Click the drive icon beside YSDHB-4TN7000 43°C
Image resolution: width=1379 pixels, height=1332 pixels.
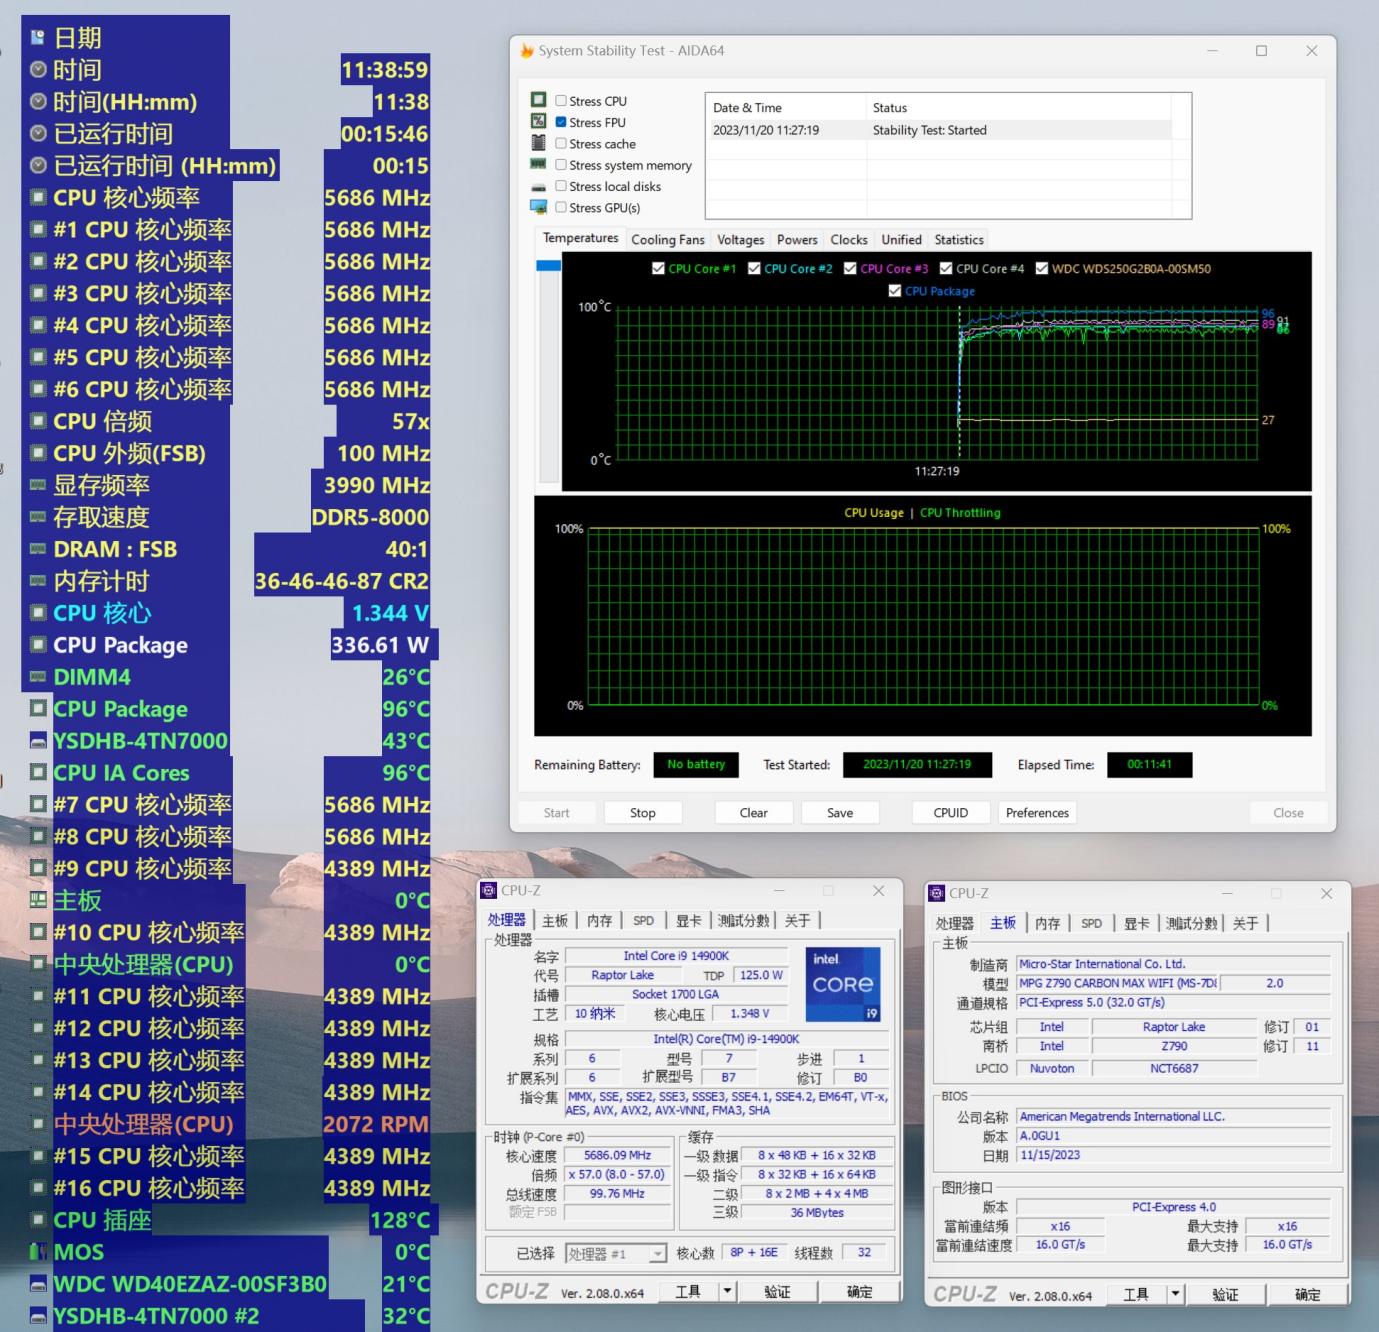pyautogui.click(x=38, y=741)
